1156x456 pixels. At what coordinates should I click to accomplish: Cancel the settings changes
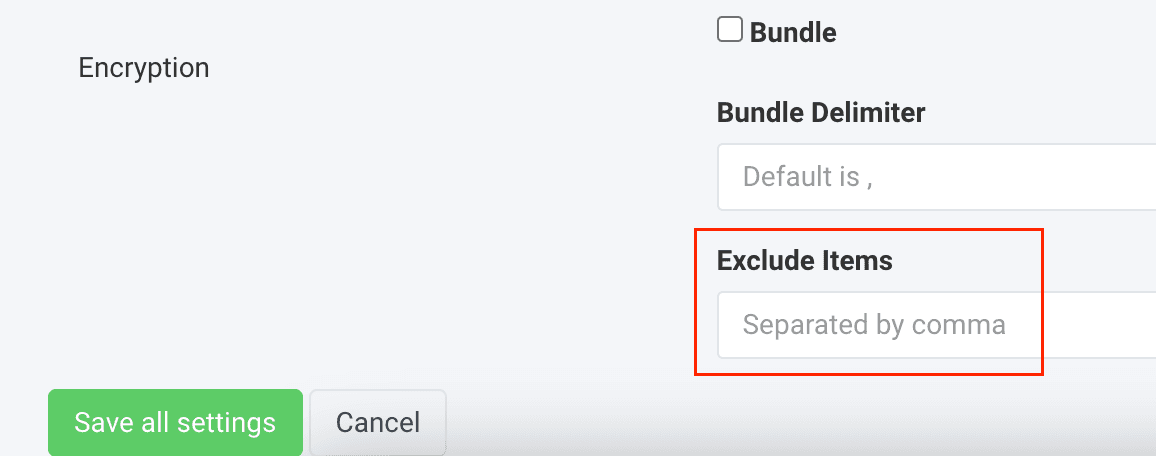pyautogui.click(x=378, y=422)
